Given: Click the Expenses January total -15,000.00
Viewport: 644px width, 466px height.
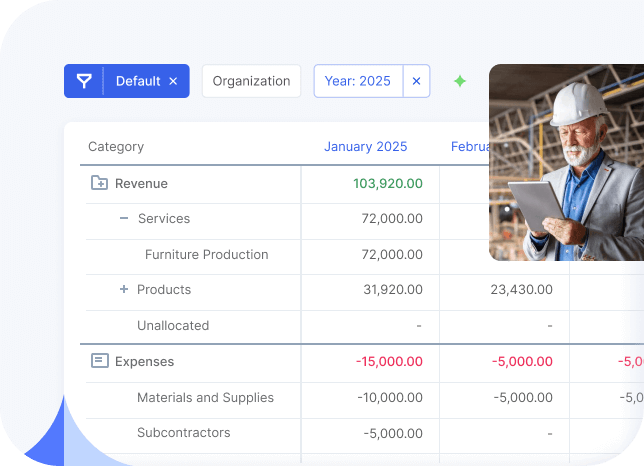Looking at the screenshot, I should pyautogui.click(x=388, y=361).
